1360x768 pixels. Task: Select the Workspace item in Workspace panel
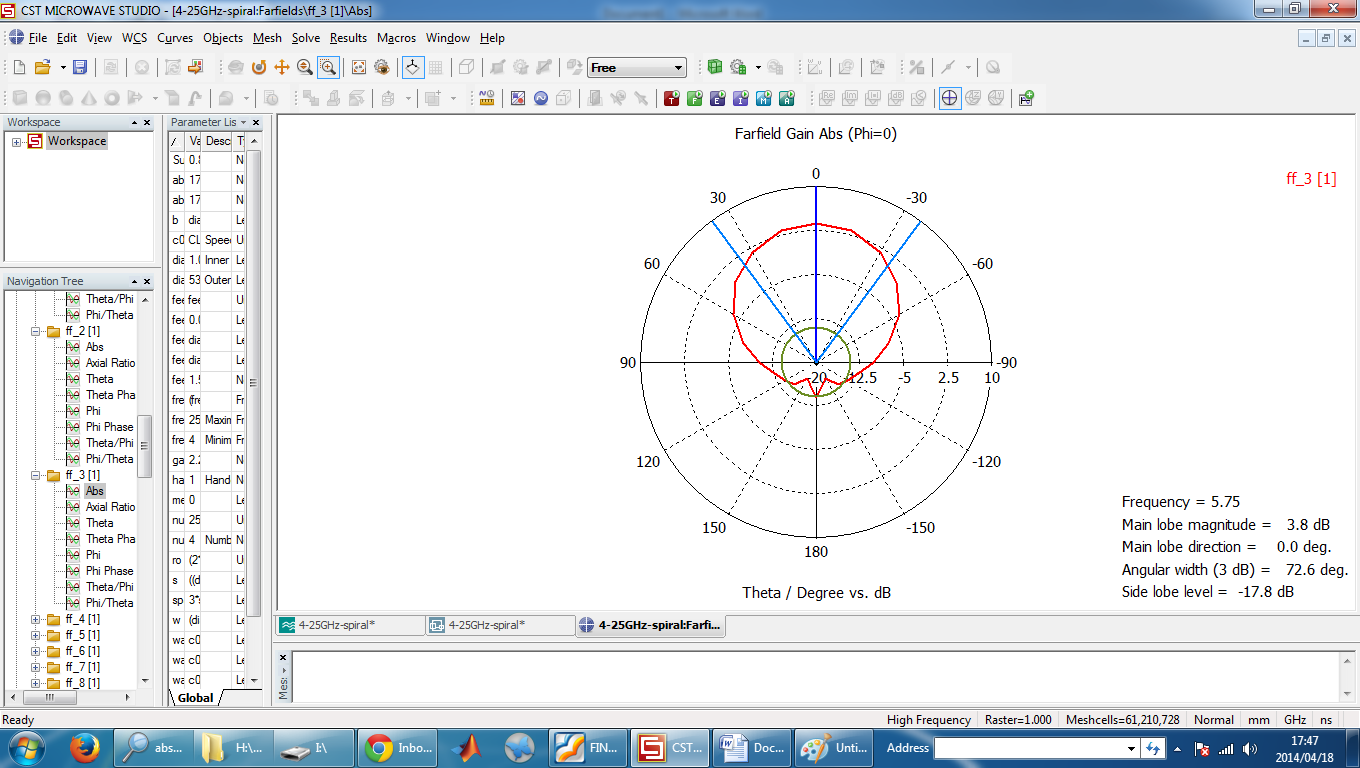coord(76,141)
